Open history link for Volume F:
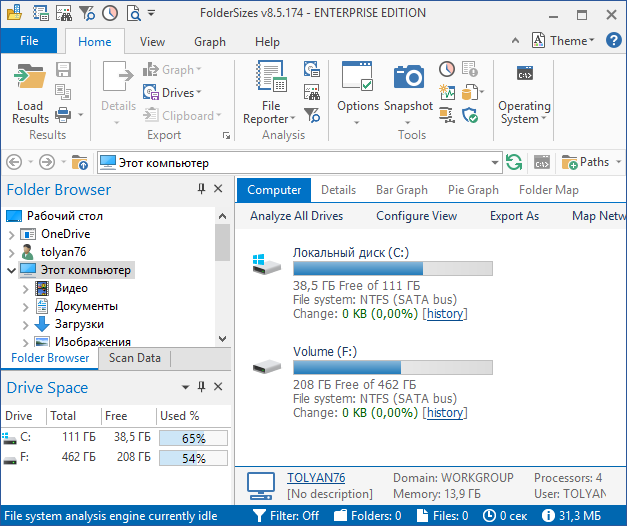Image resolution: width=627 pixels, height=526 pixels. point(445,413)
